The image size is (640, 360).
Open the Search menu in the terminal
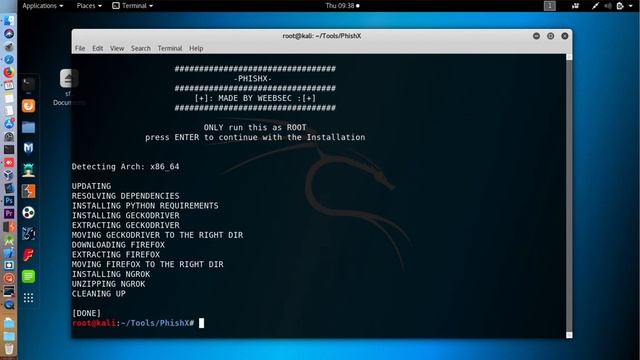pyautogui.click(x=141, y=49)
